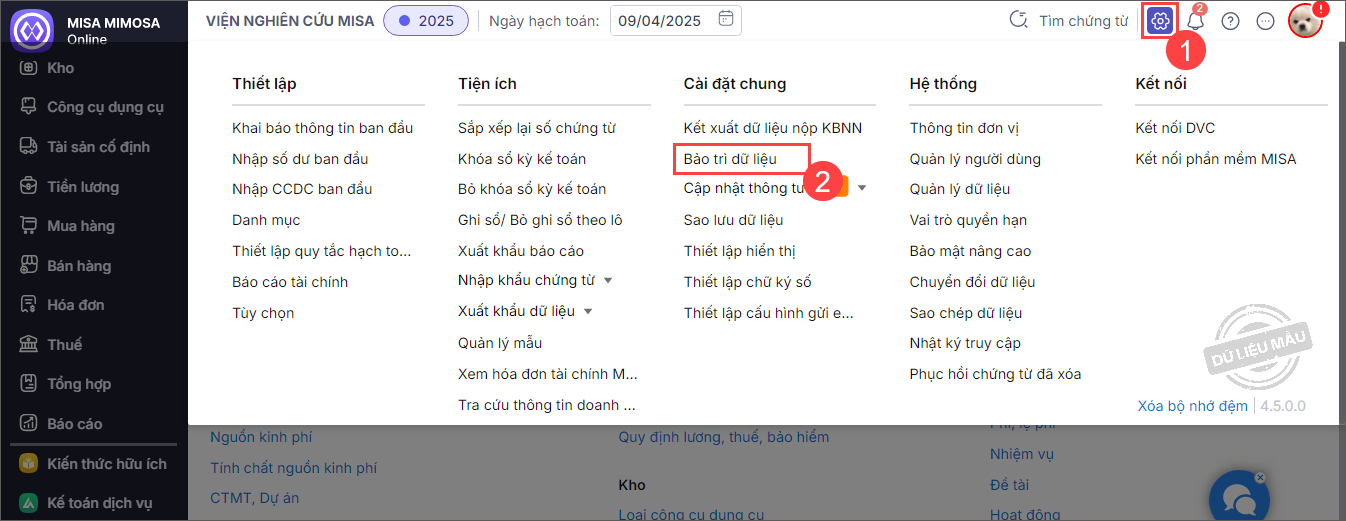This screenshot has width=1346, height=521.
Task: Open Nhập số dư ban đầu
Action: [300, 159]
